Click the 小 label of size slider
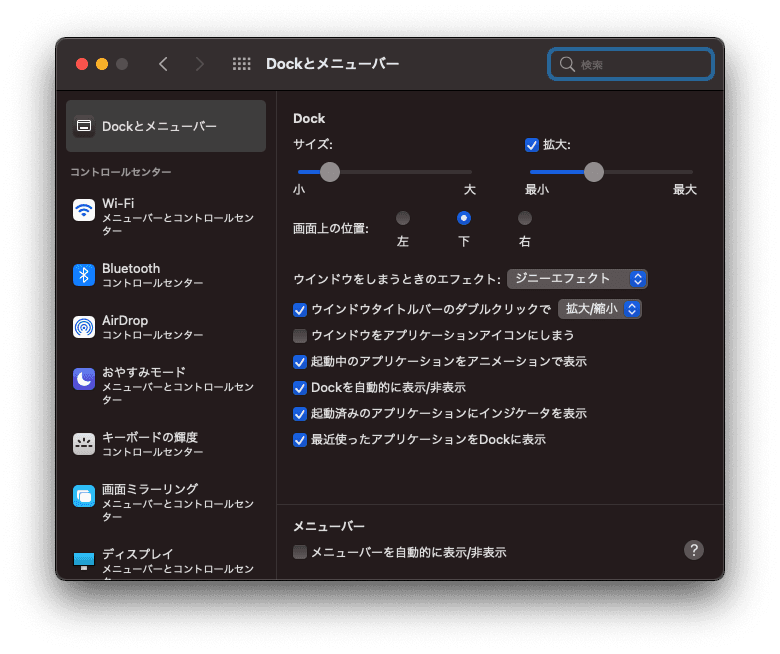Viewport: 780px width, 654px height. click(299, 189)
